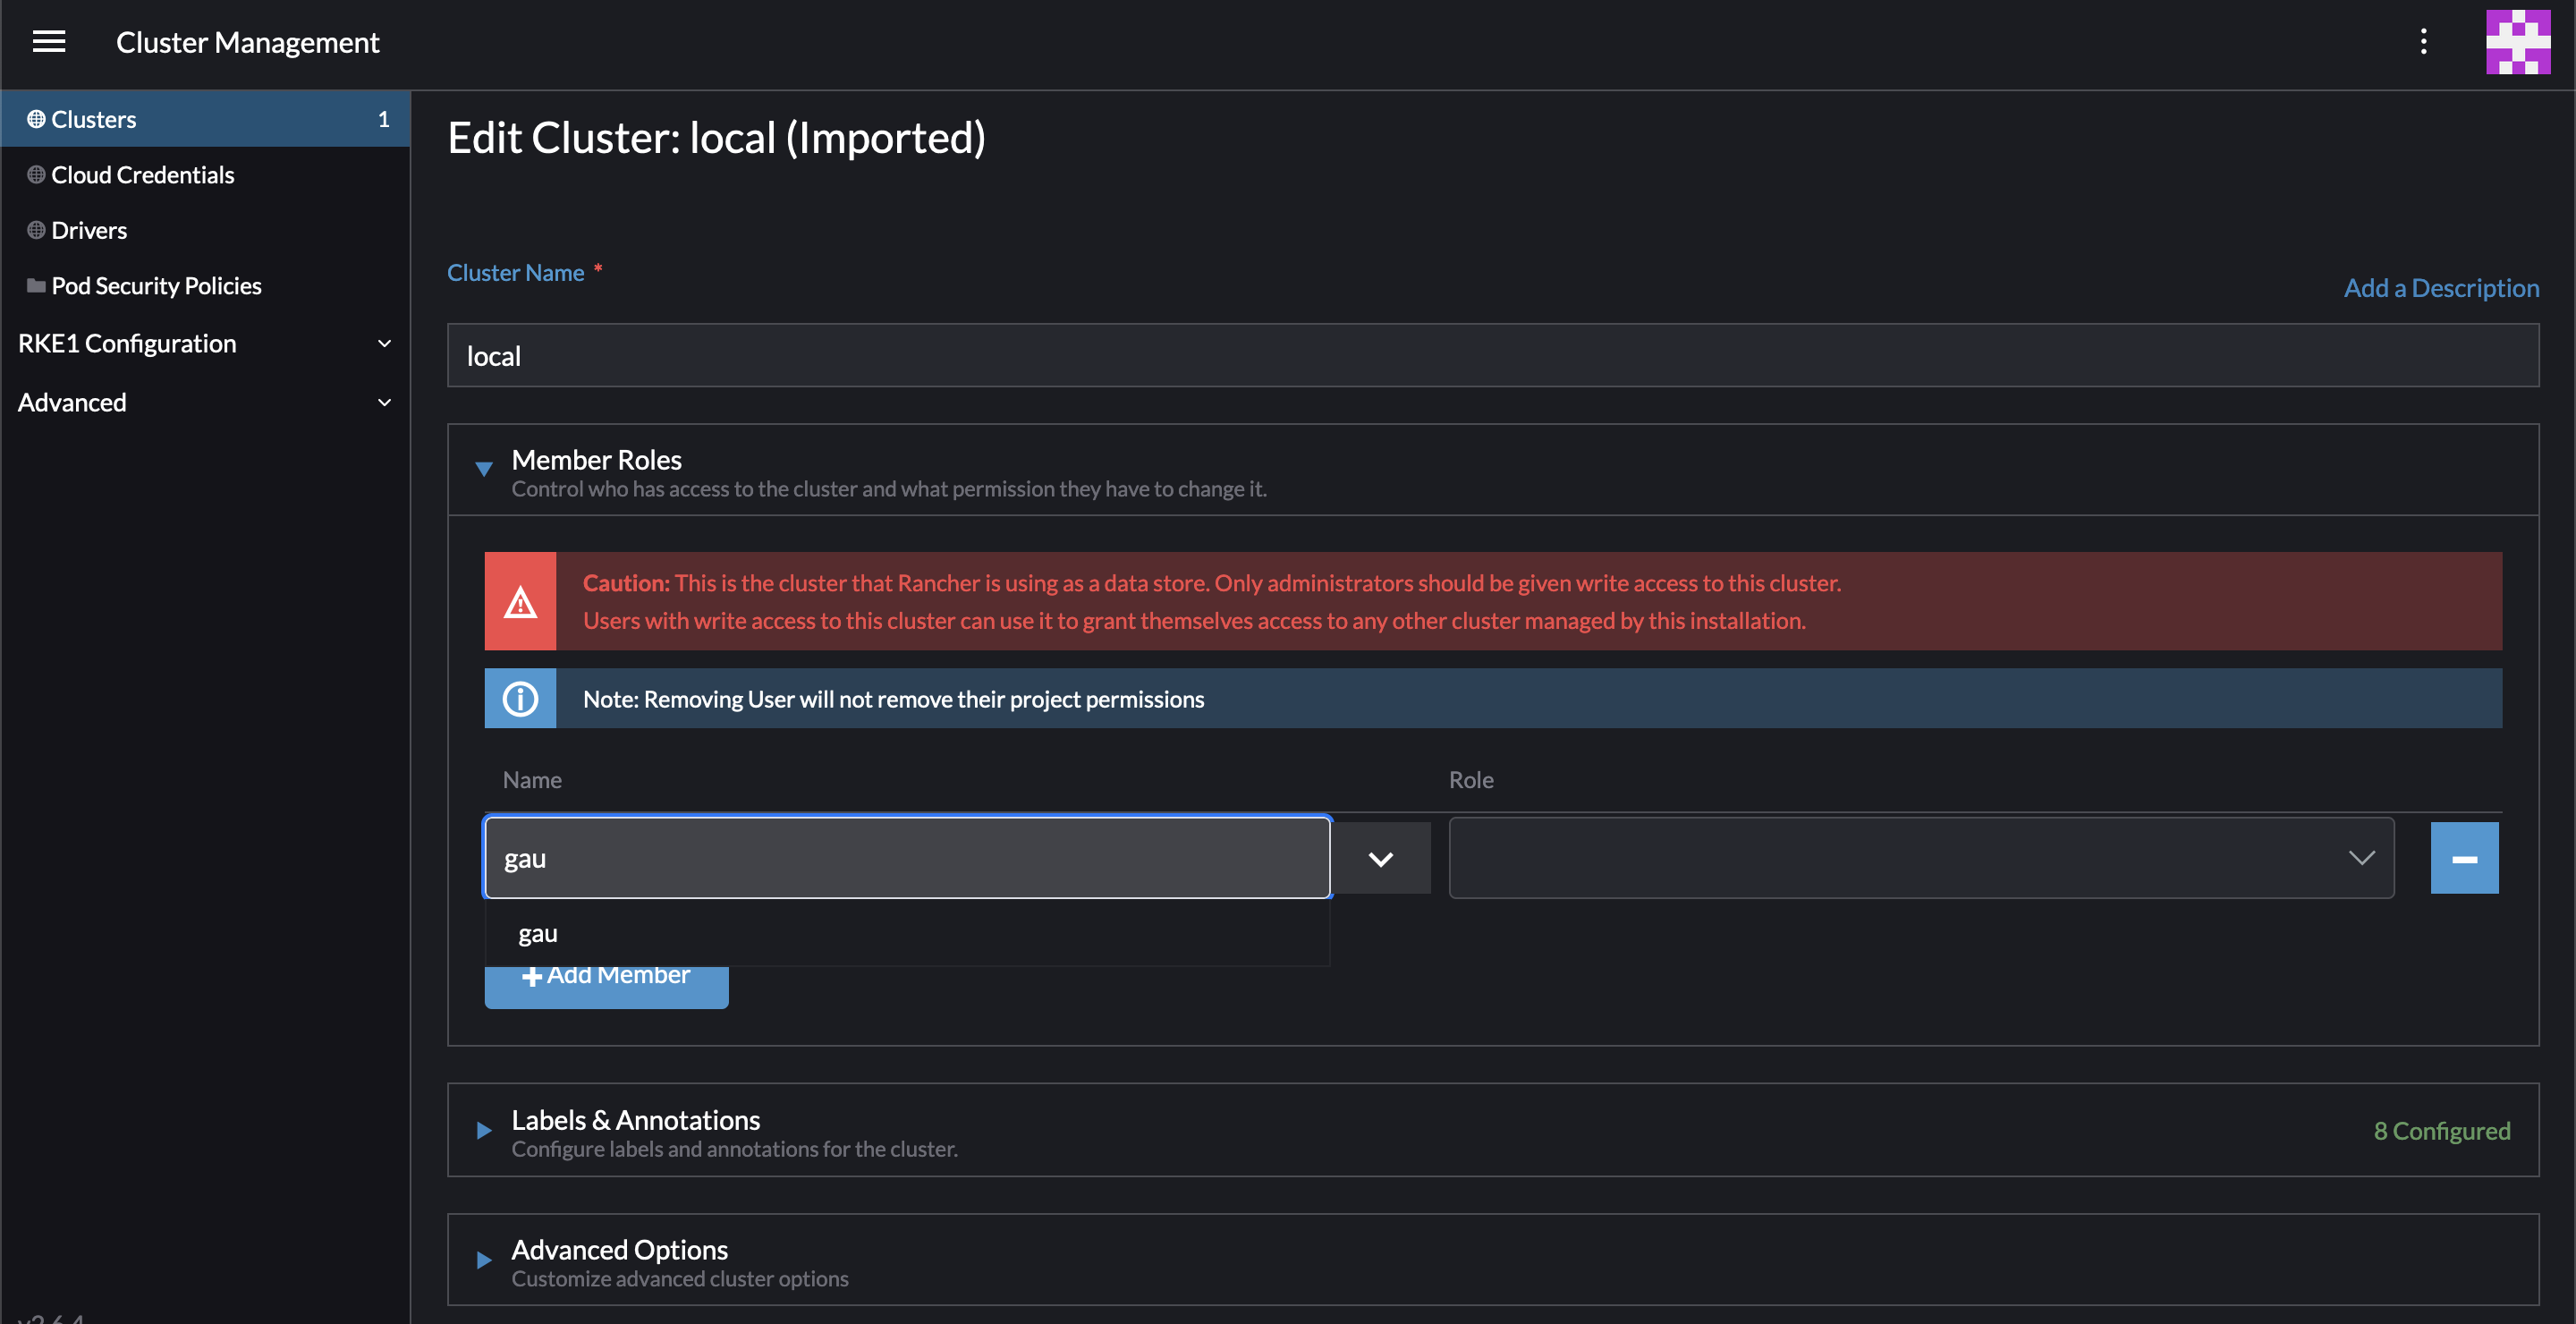Image resolution: width=2576 pixels, height=1324 pixels.
Task: Click the folder icon beside Pod Security Policies
Action: pos(36,285)
